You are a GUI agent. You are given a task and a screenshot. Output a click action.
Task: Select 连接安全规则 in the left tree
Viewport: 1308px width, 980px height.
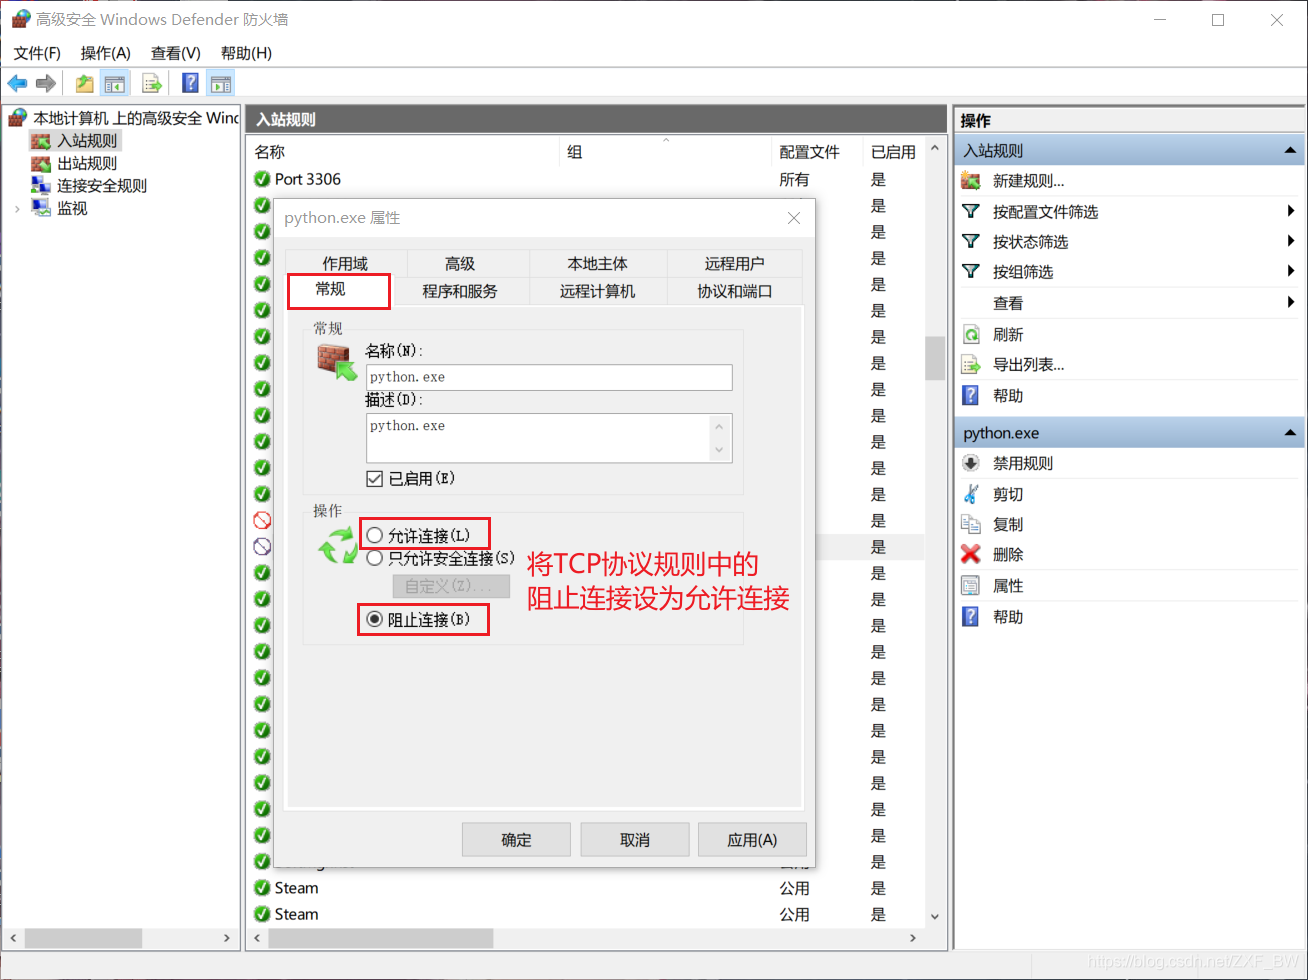102,185
